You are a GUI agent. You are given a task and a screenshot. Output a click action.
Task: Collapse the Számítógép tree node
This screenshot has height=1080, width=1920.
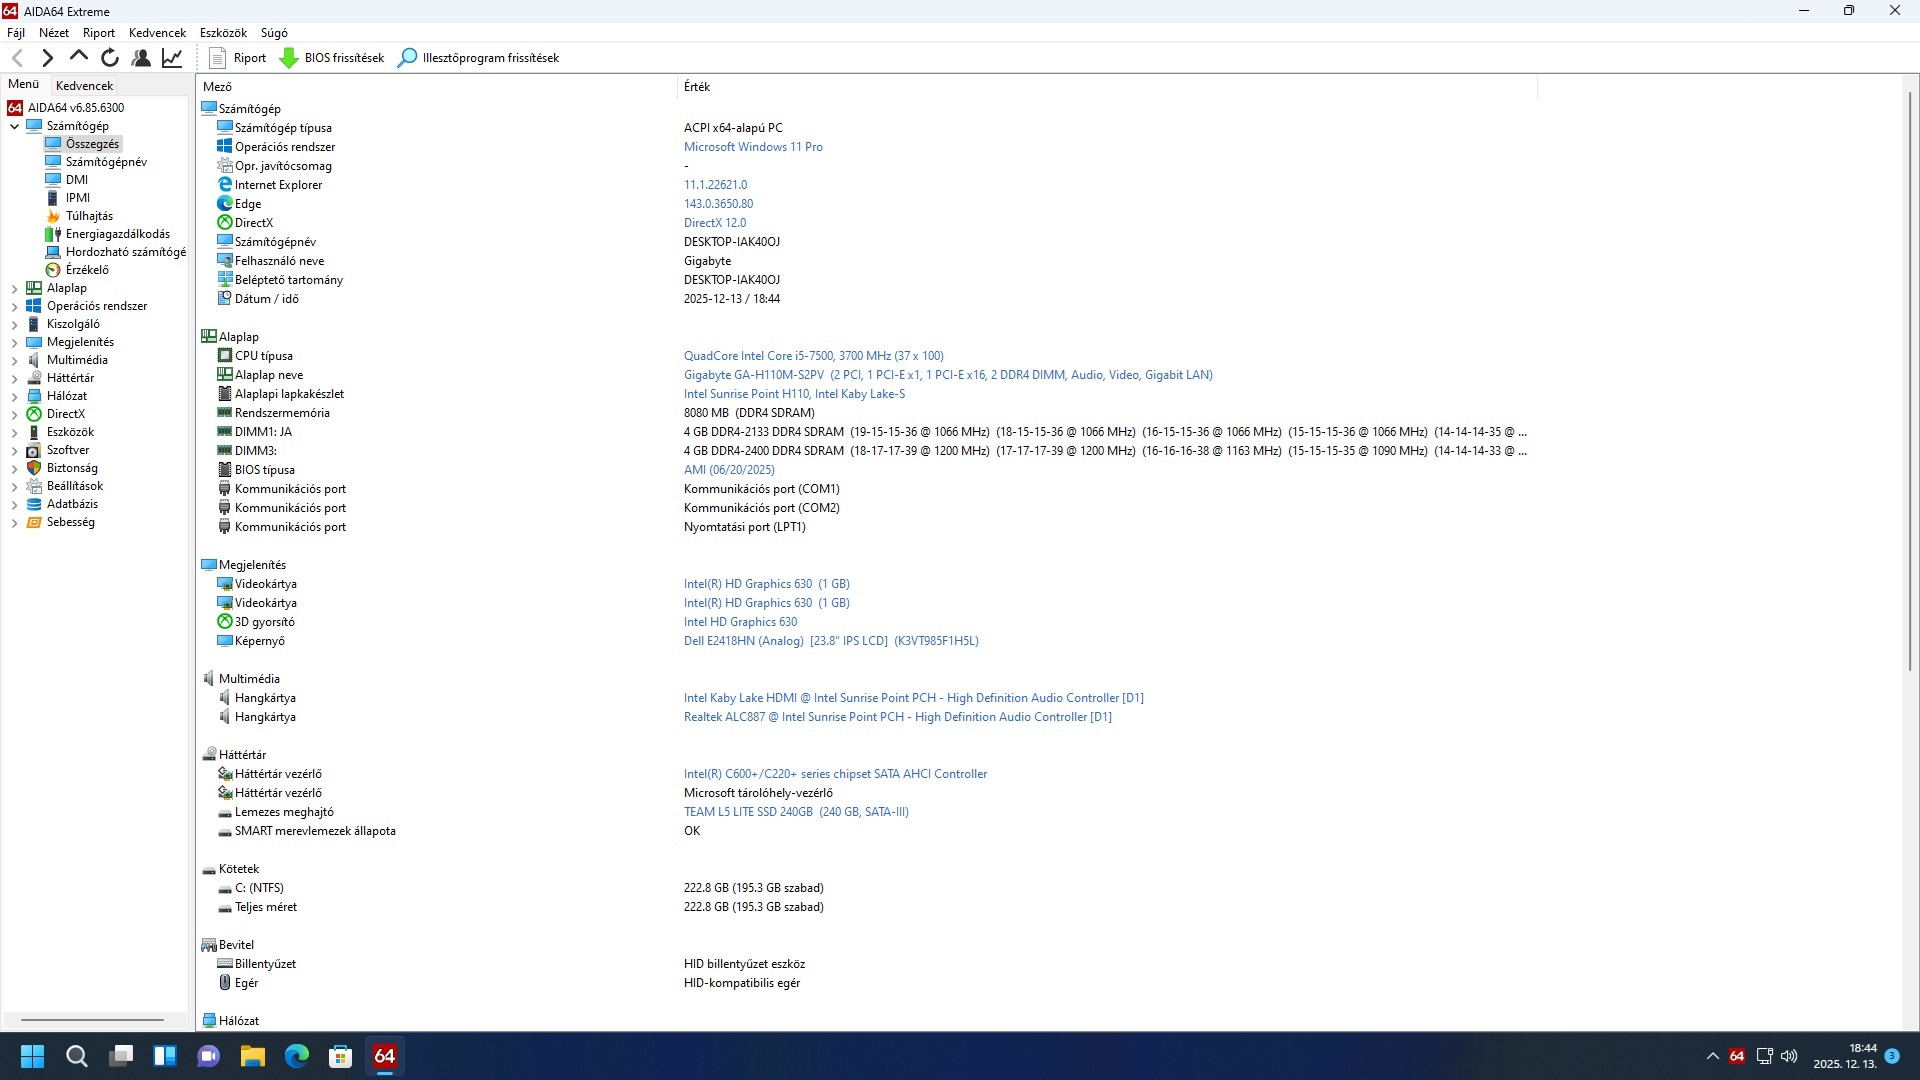pos(14,126)
